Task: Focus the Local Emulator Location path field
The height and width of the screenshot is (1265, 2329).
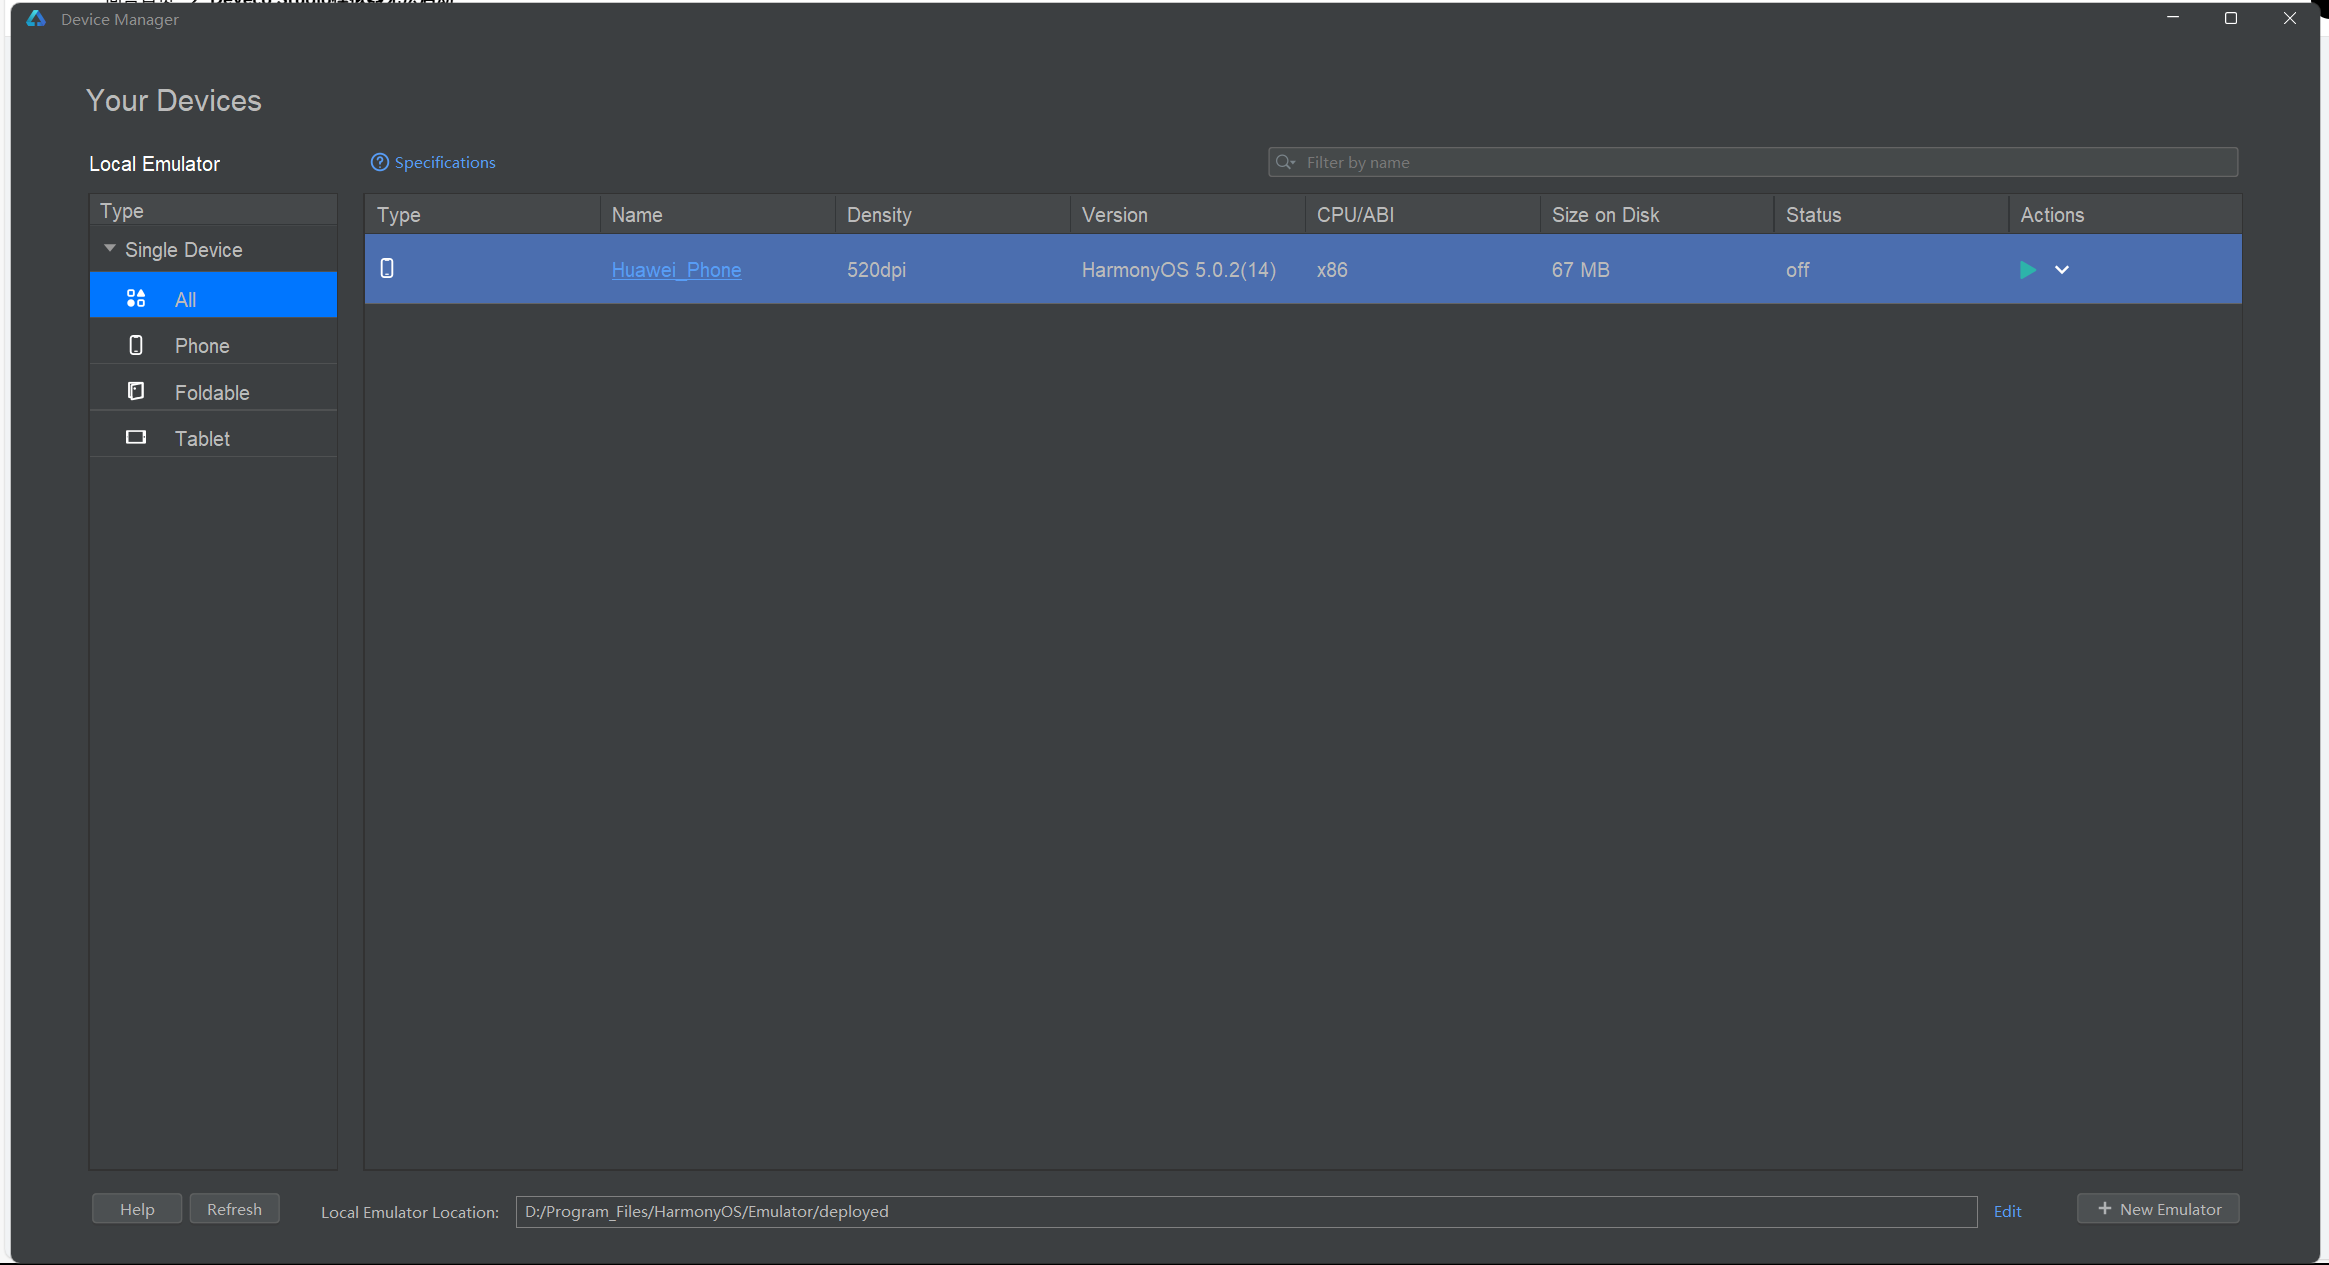Action: coord(1246,1211)
